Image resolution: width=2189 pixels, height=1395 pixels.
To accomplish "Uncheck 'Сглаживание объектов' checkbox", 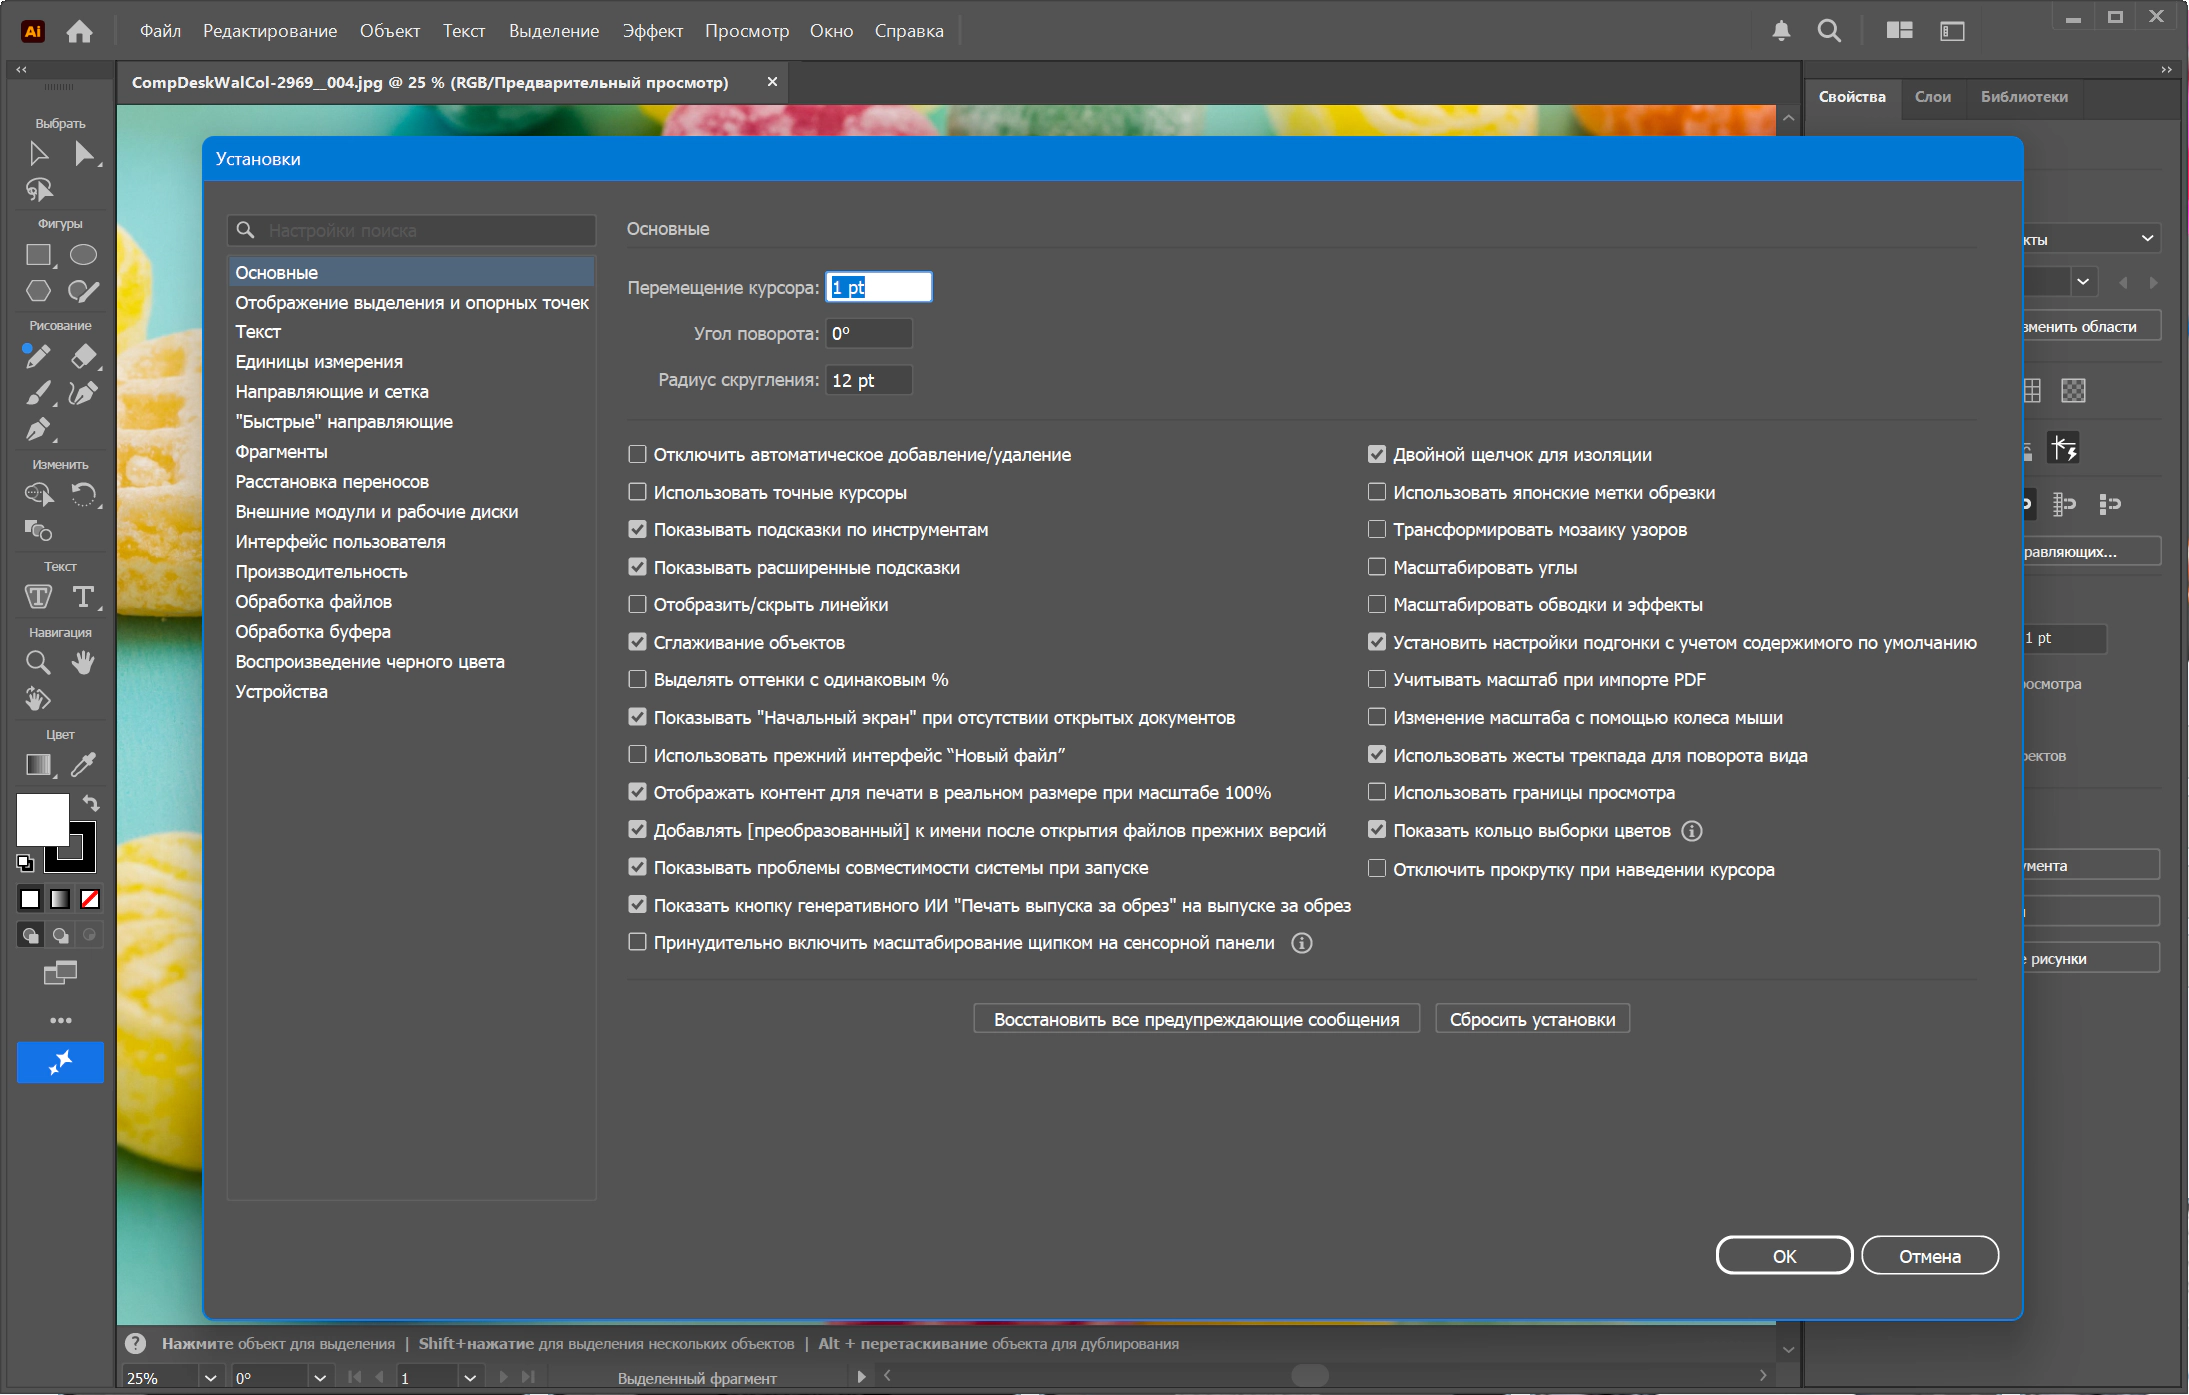I will click(x=637, y=642).
